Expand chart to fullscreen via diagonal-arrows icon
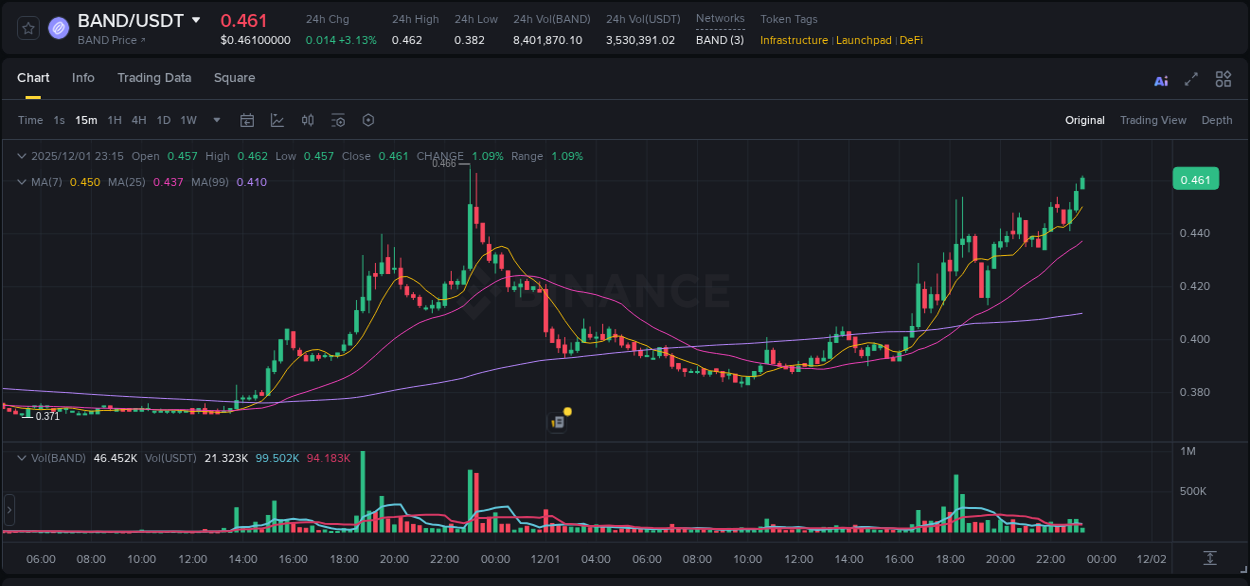Viewport: 1250px width, 586px height. point(1191,79)
